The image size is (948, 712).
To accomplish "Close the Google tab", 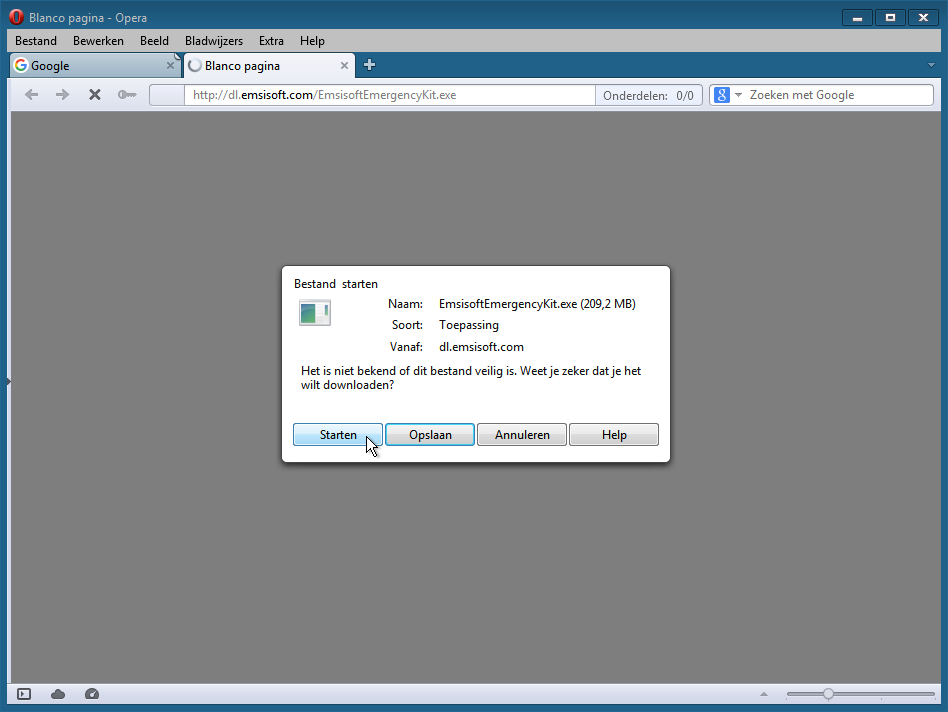I will click(170, 65).
